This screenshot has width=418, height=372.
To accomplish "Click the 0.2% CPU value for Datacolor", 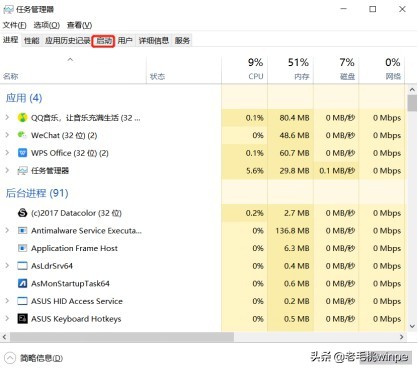I will point(255,213).
